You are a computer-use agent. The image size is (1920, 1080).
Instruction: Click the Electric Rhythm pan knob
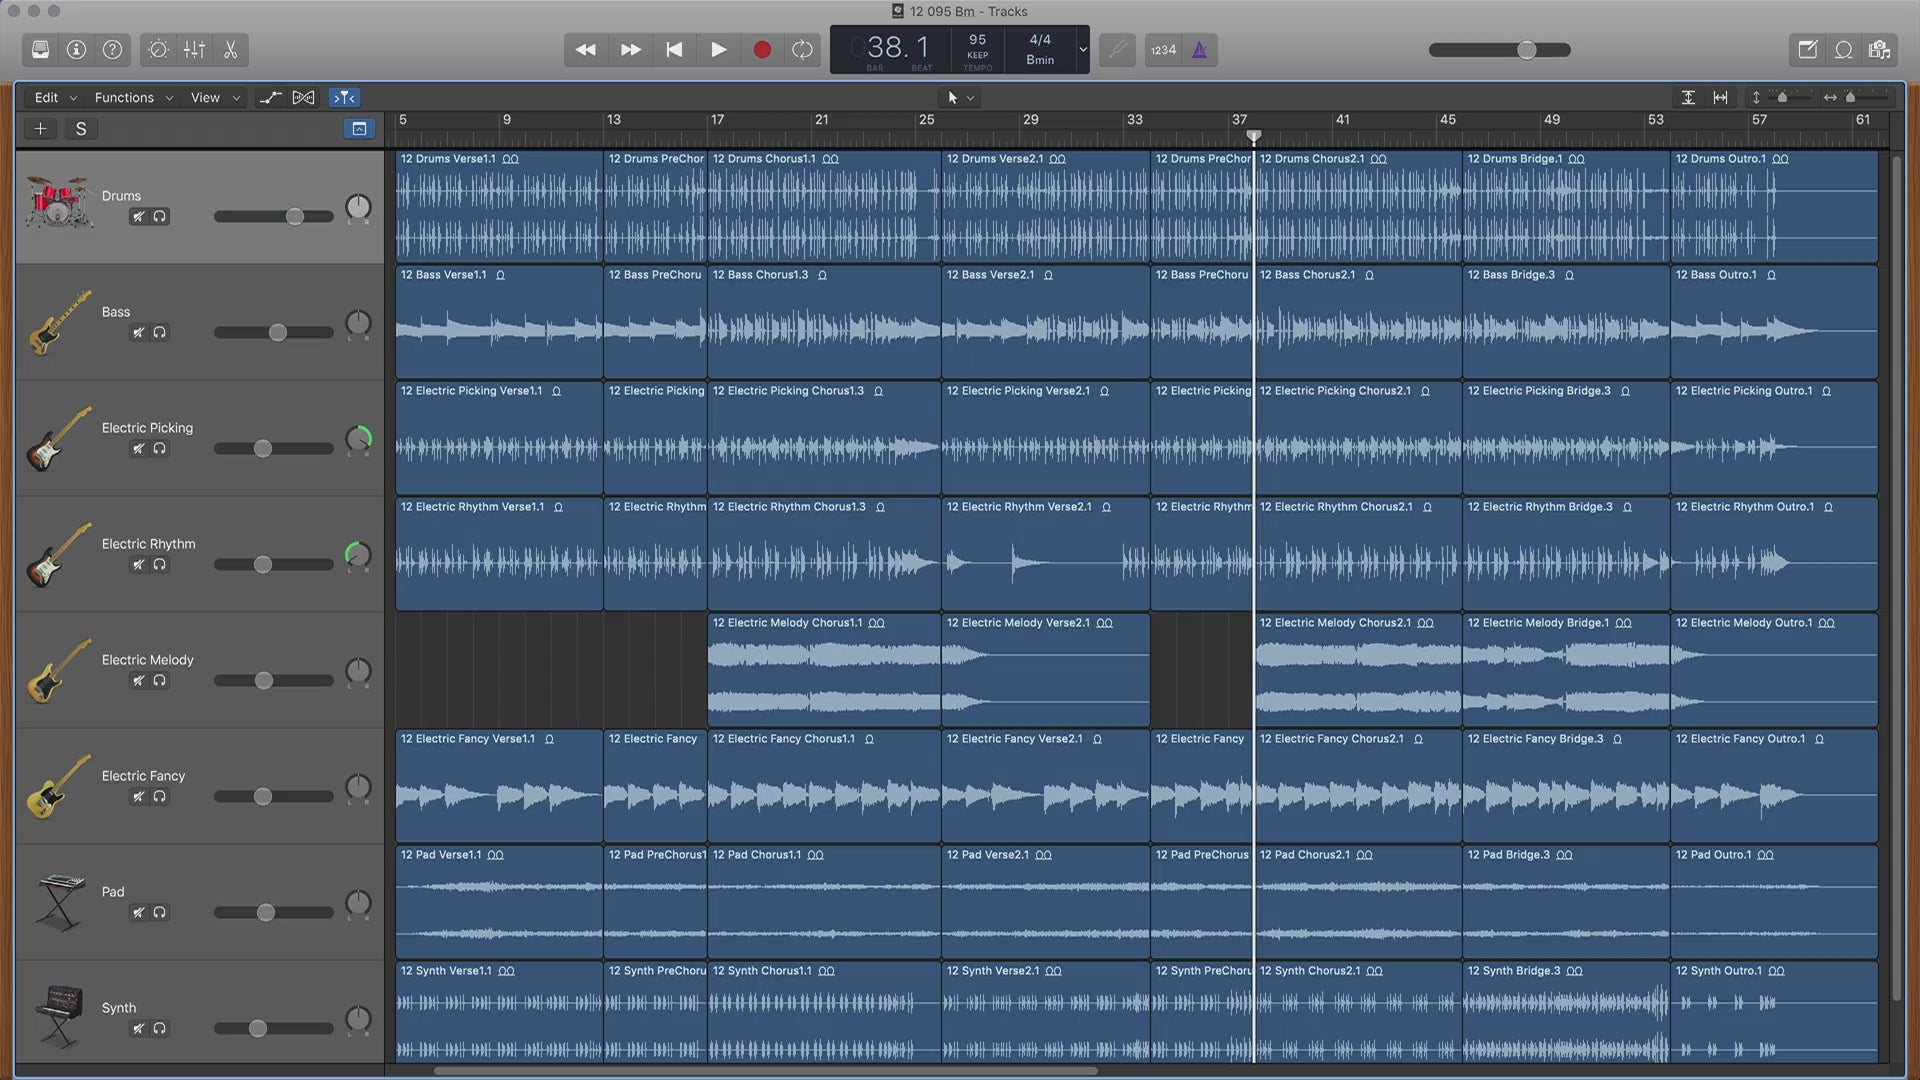pos(358,555)
